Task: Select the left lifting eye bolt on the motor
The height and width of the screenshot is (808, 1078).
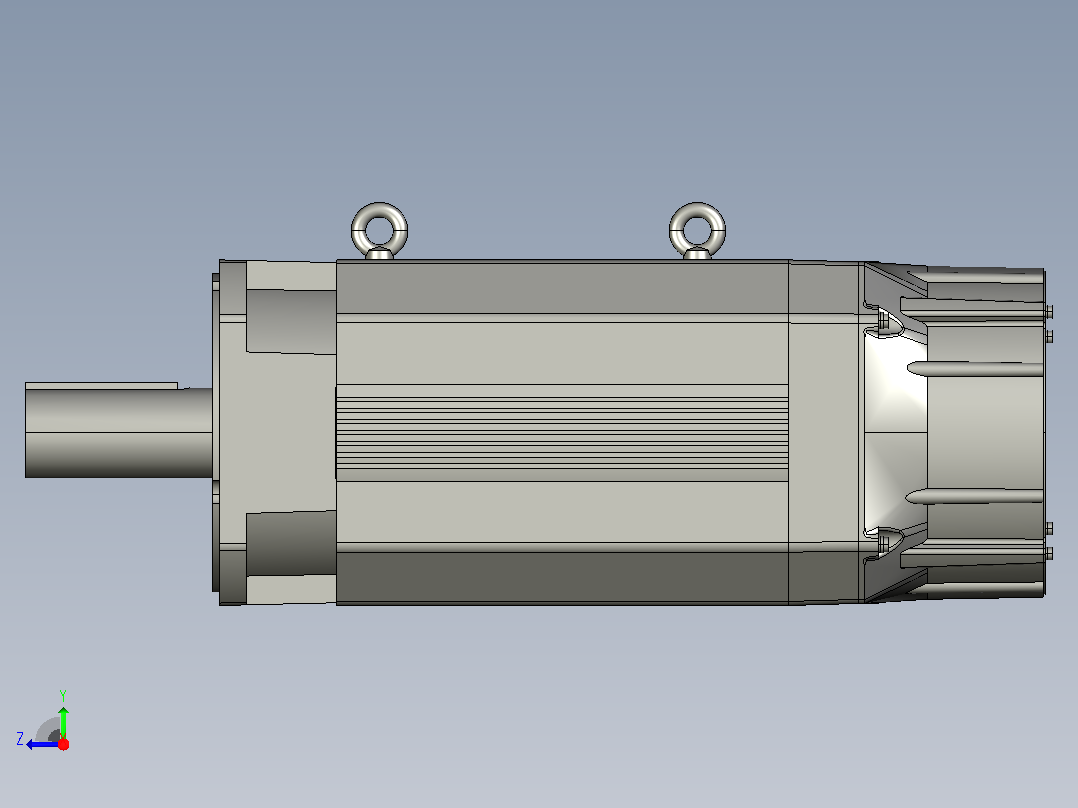Action: point(380,231)
